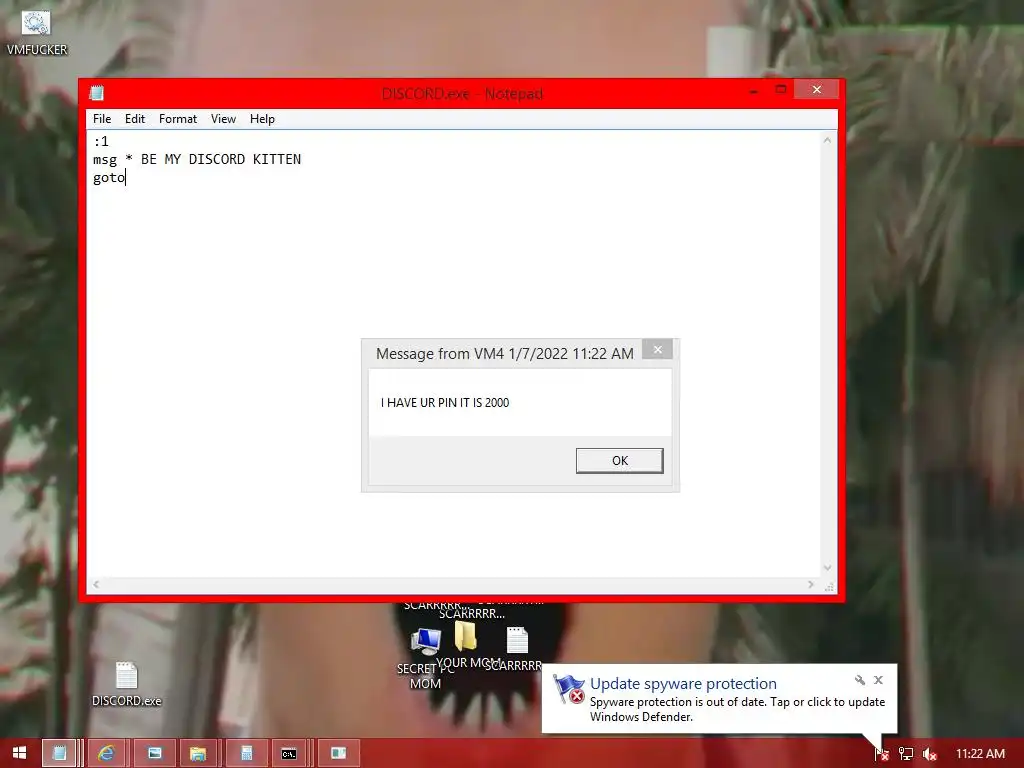Select the SCARRRRR text file icon

tap(517, 650)
